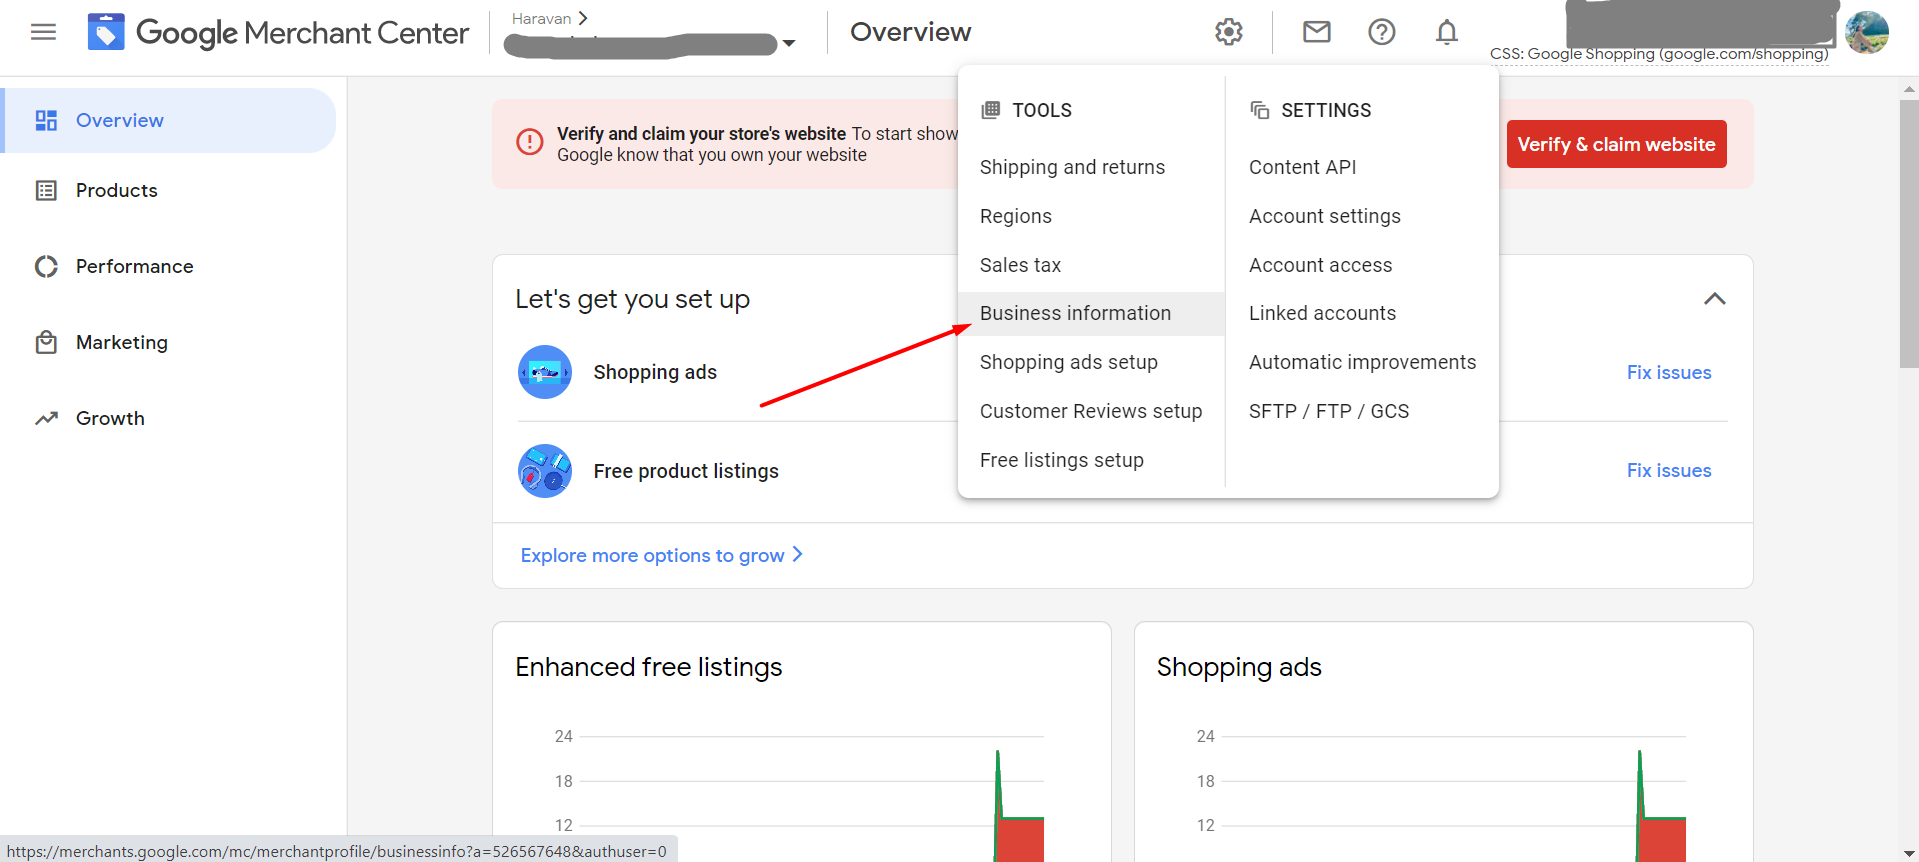Select Business information from Tools menu

(1075, 313)
